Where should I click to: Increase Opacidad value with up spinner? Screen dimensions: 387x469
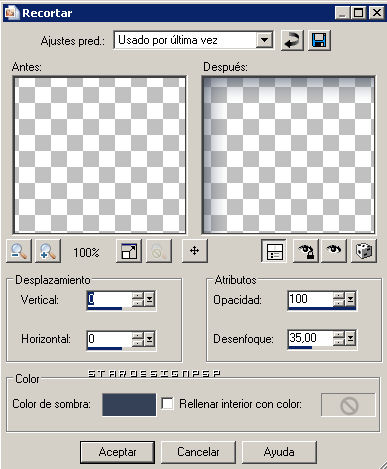[x=339, y=295]
